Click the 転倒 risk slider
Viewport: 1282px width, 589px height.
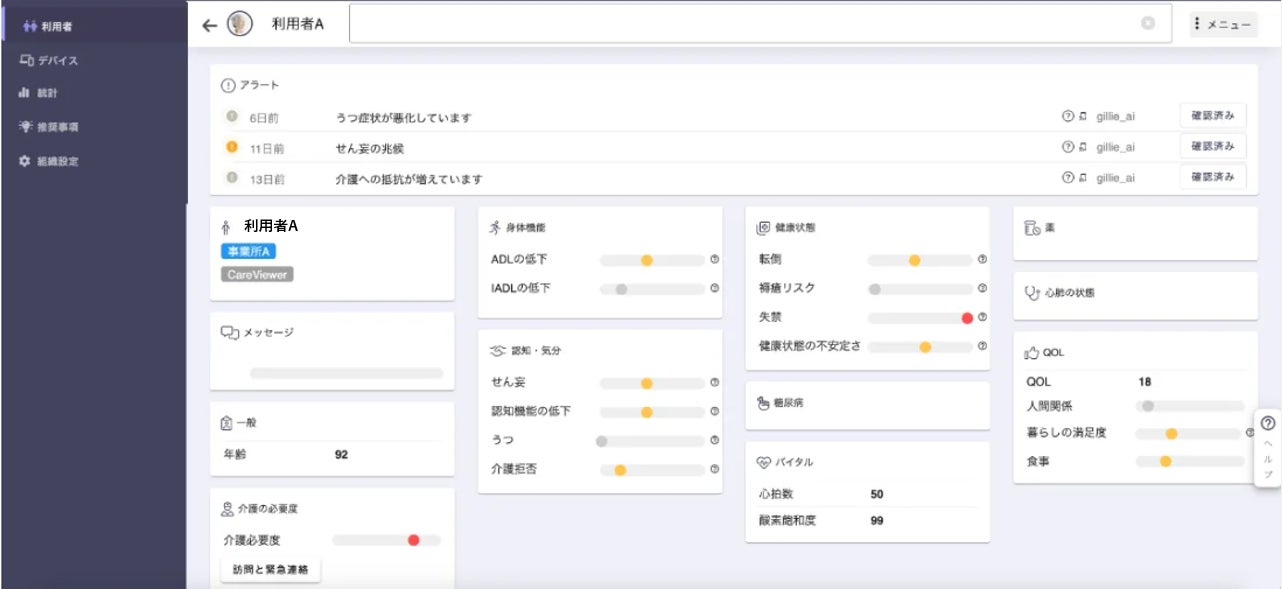919,260
